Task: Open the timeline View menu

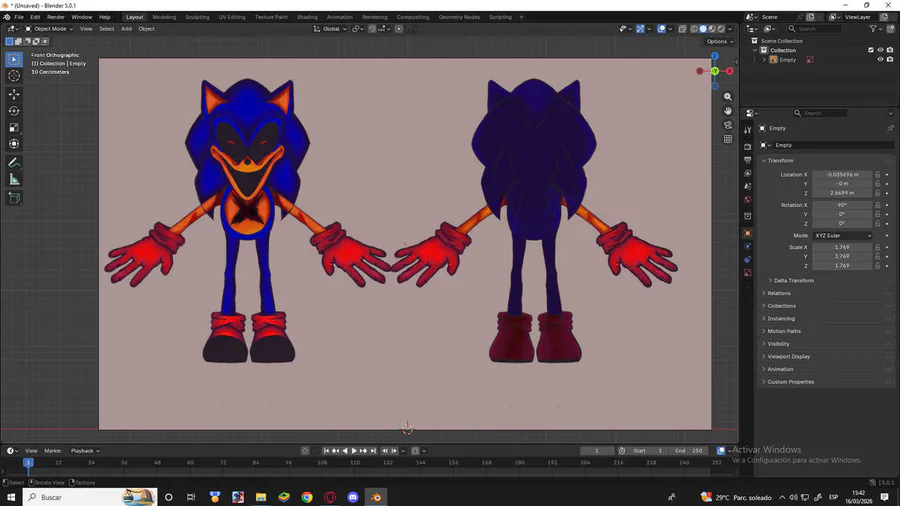Action: tap(31, 451)
